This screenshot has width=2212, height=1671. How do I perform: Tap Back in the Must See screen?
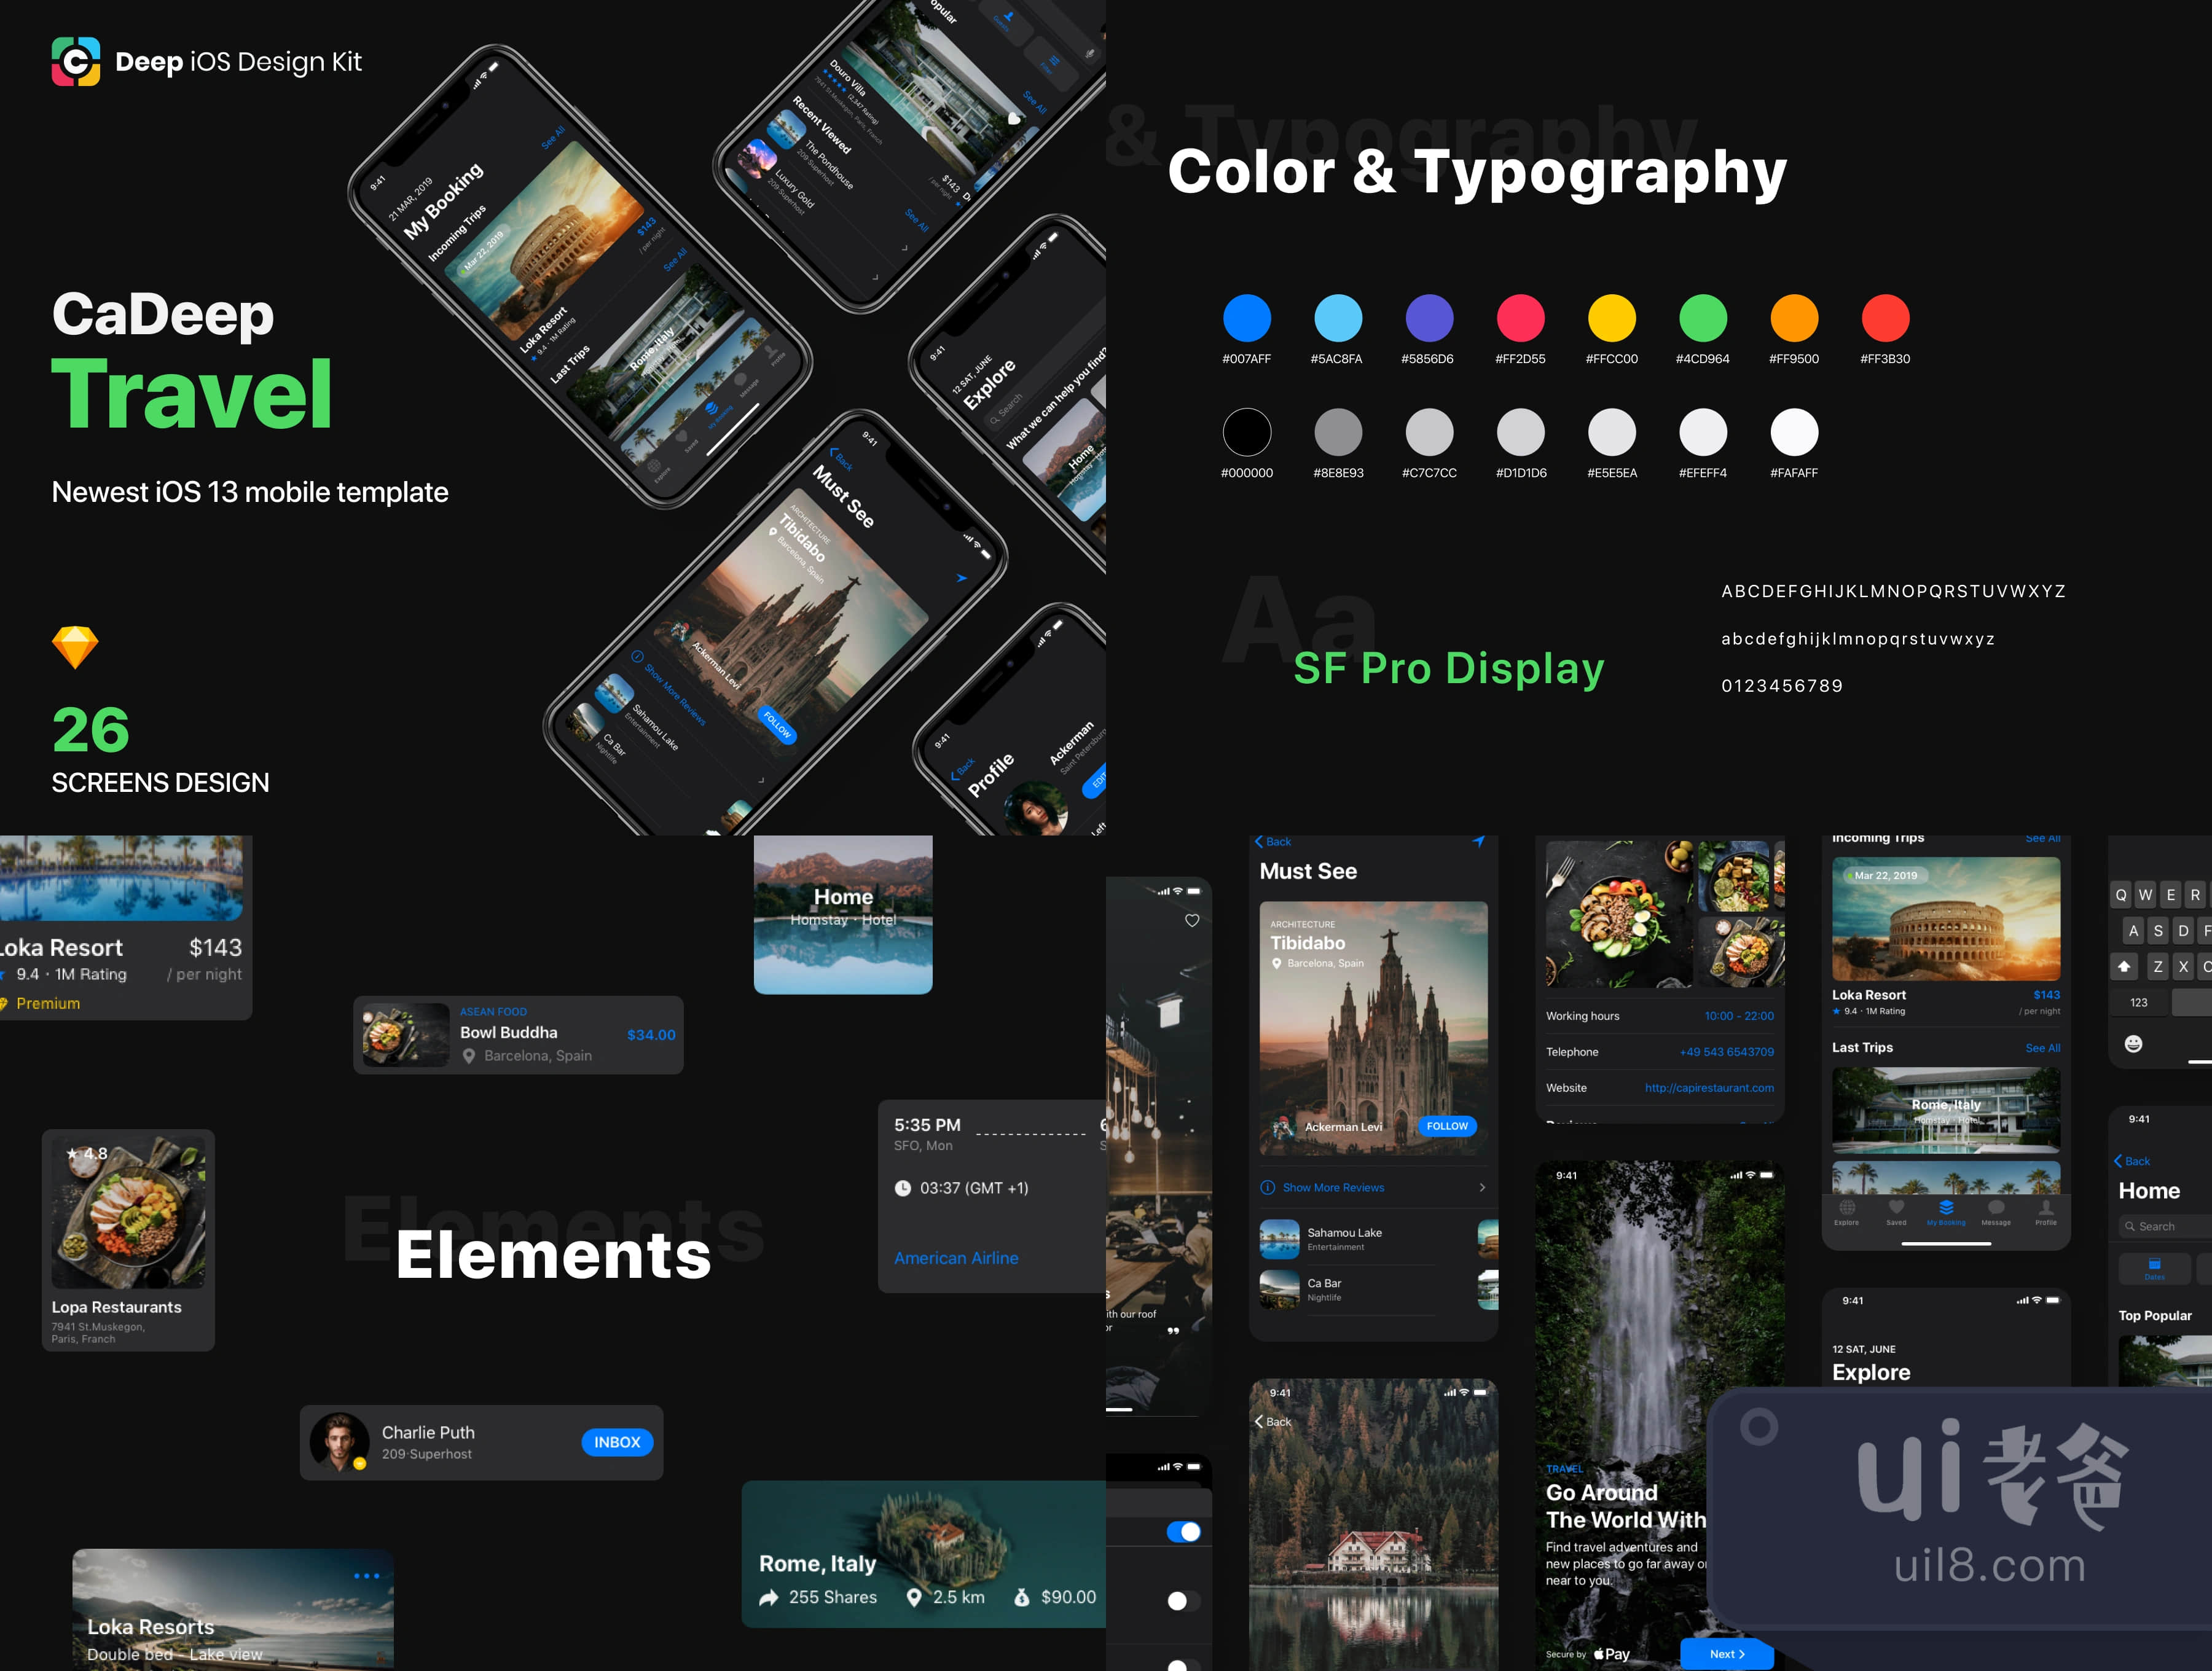(1273, 842)
